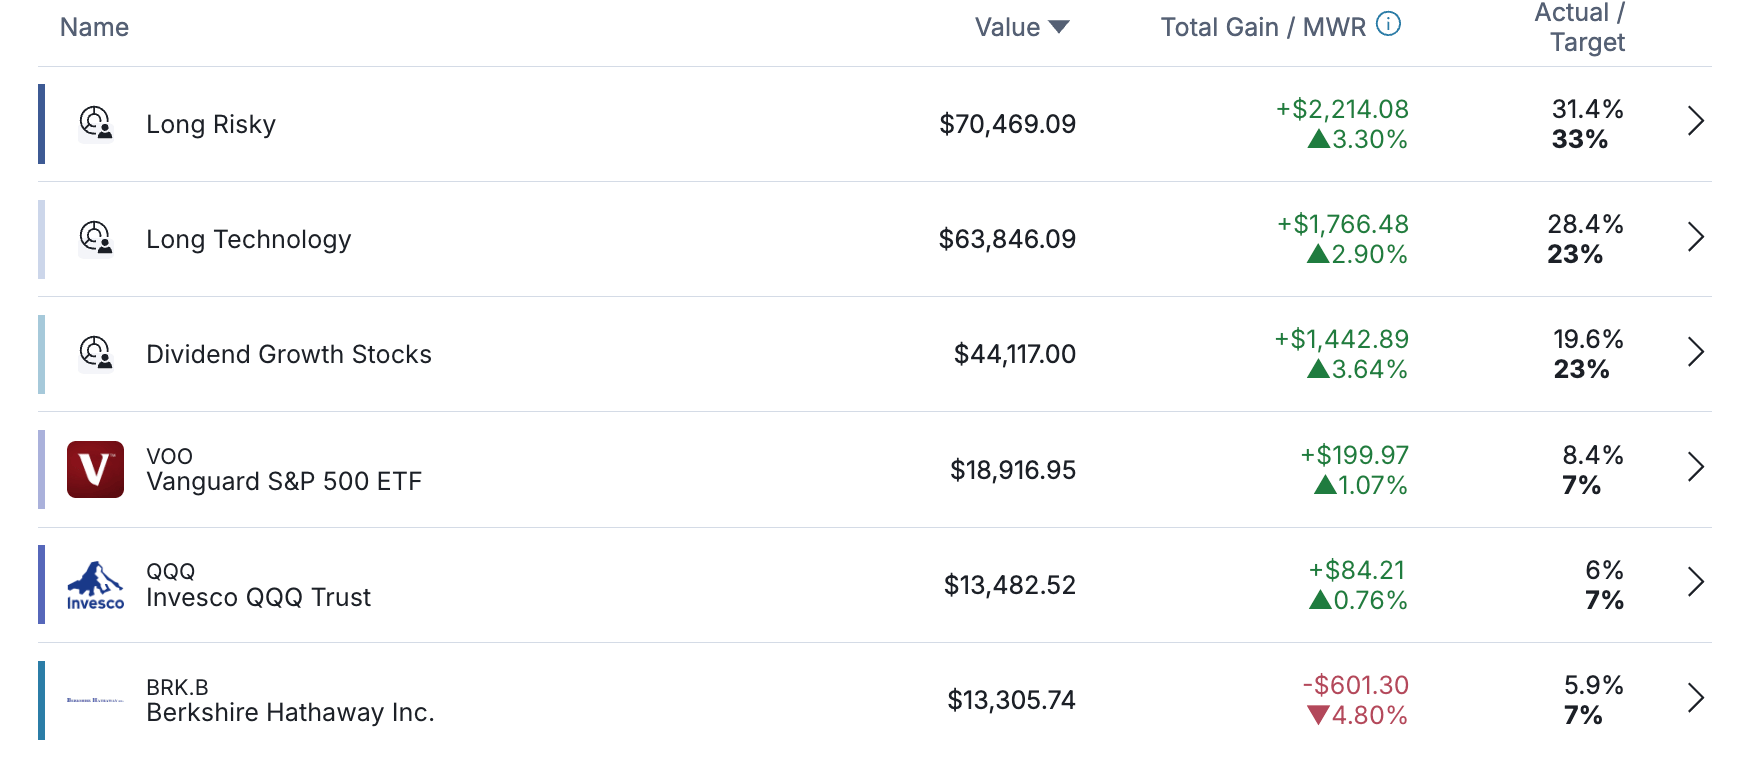
Task: Open the Vanguard S&P 500 ETF holding
Action: (x=284, y=481)
